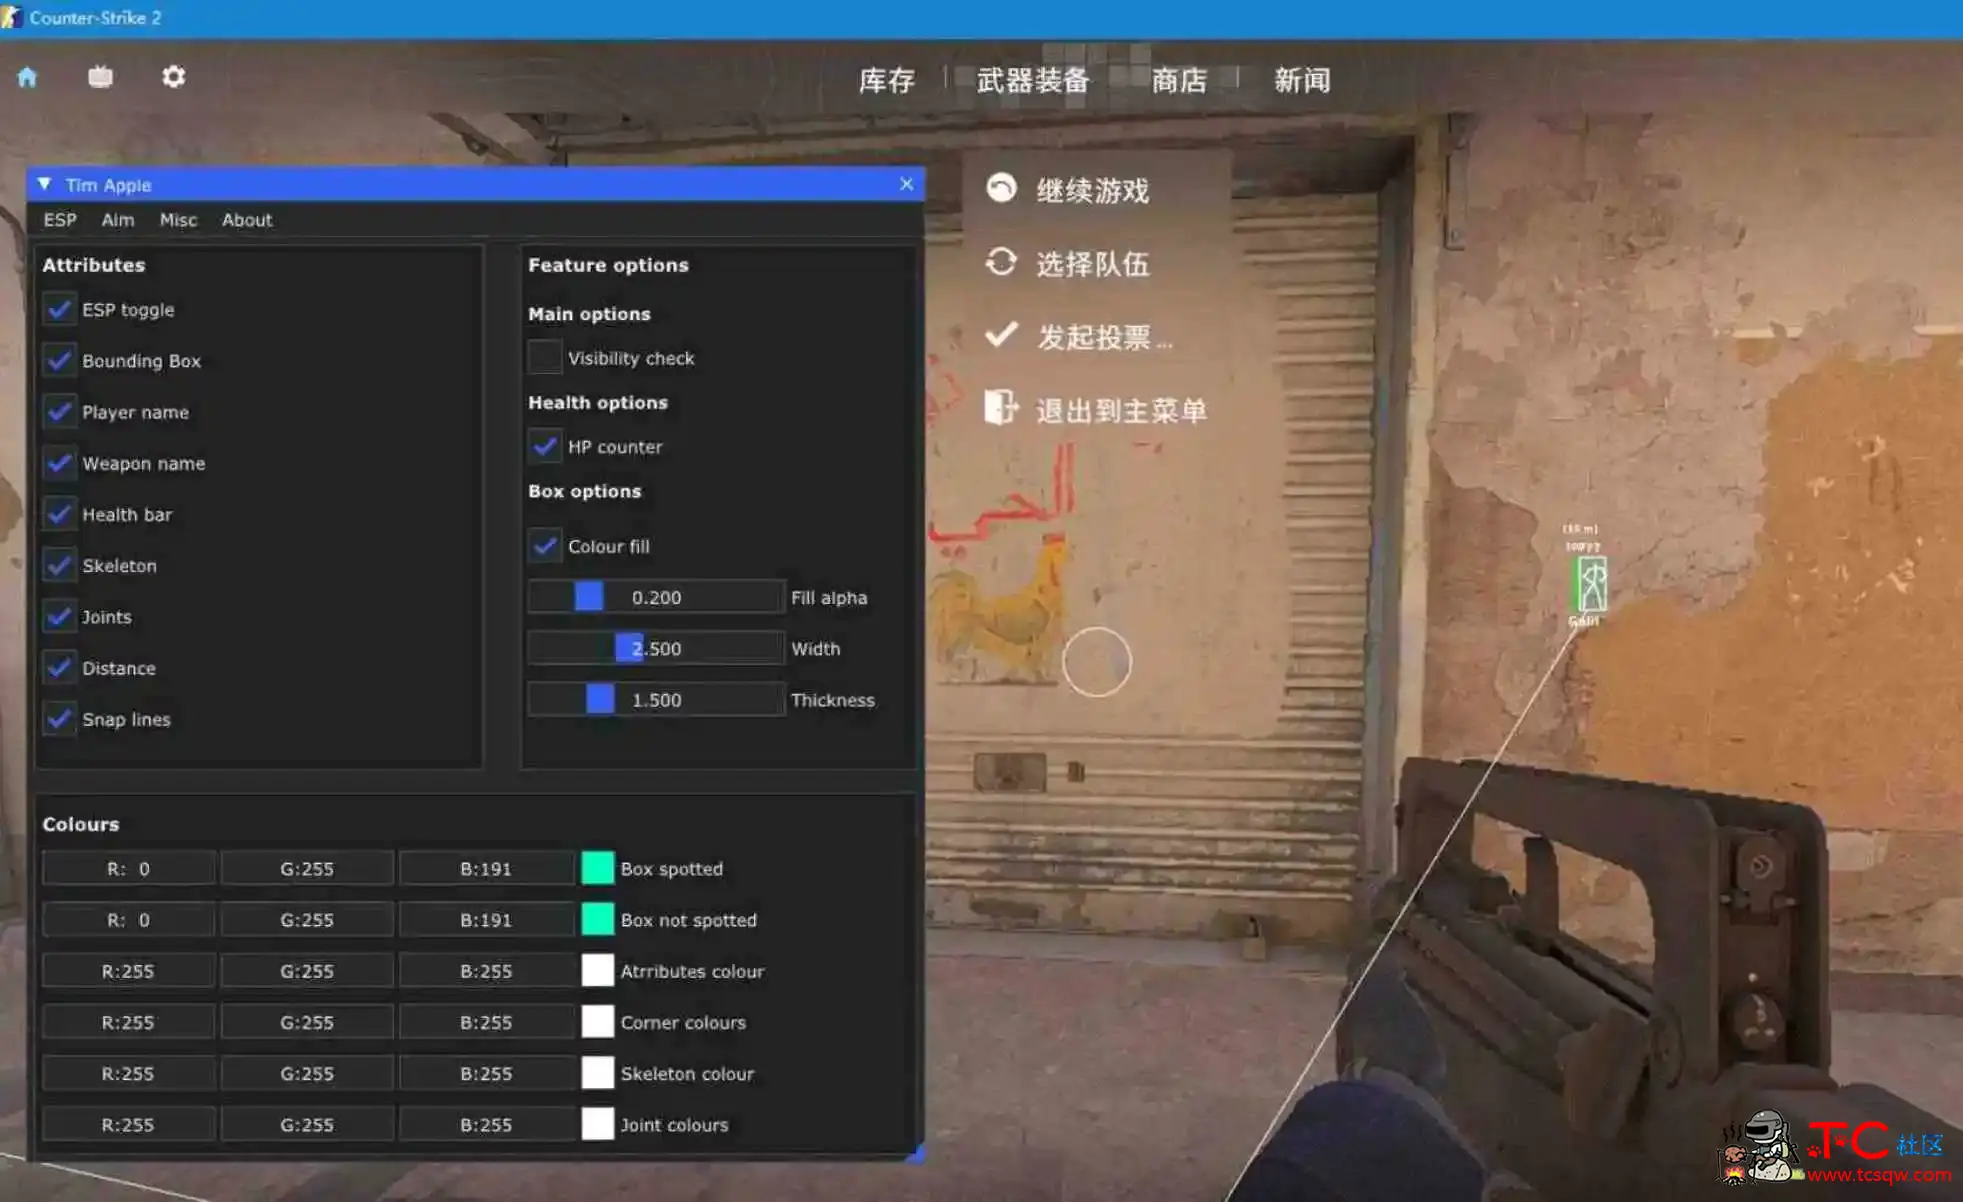Click the Box spotted colour swatch
1963x1202 pixels.
595,868
